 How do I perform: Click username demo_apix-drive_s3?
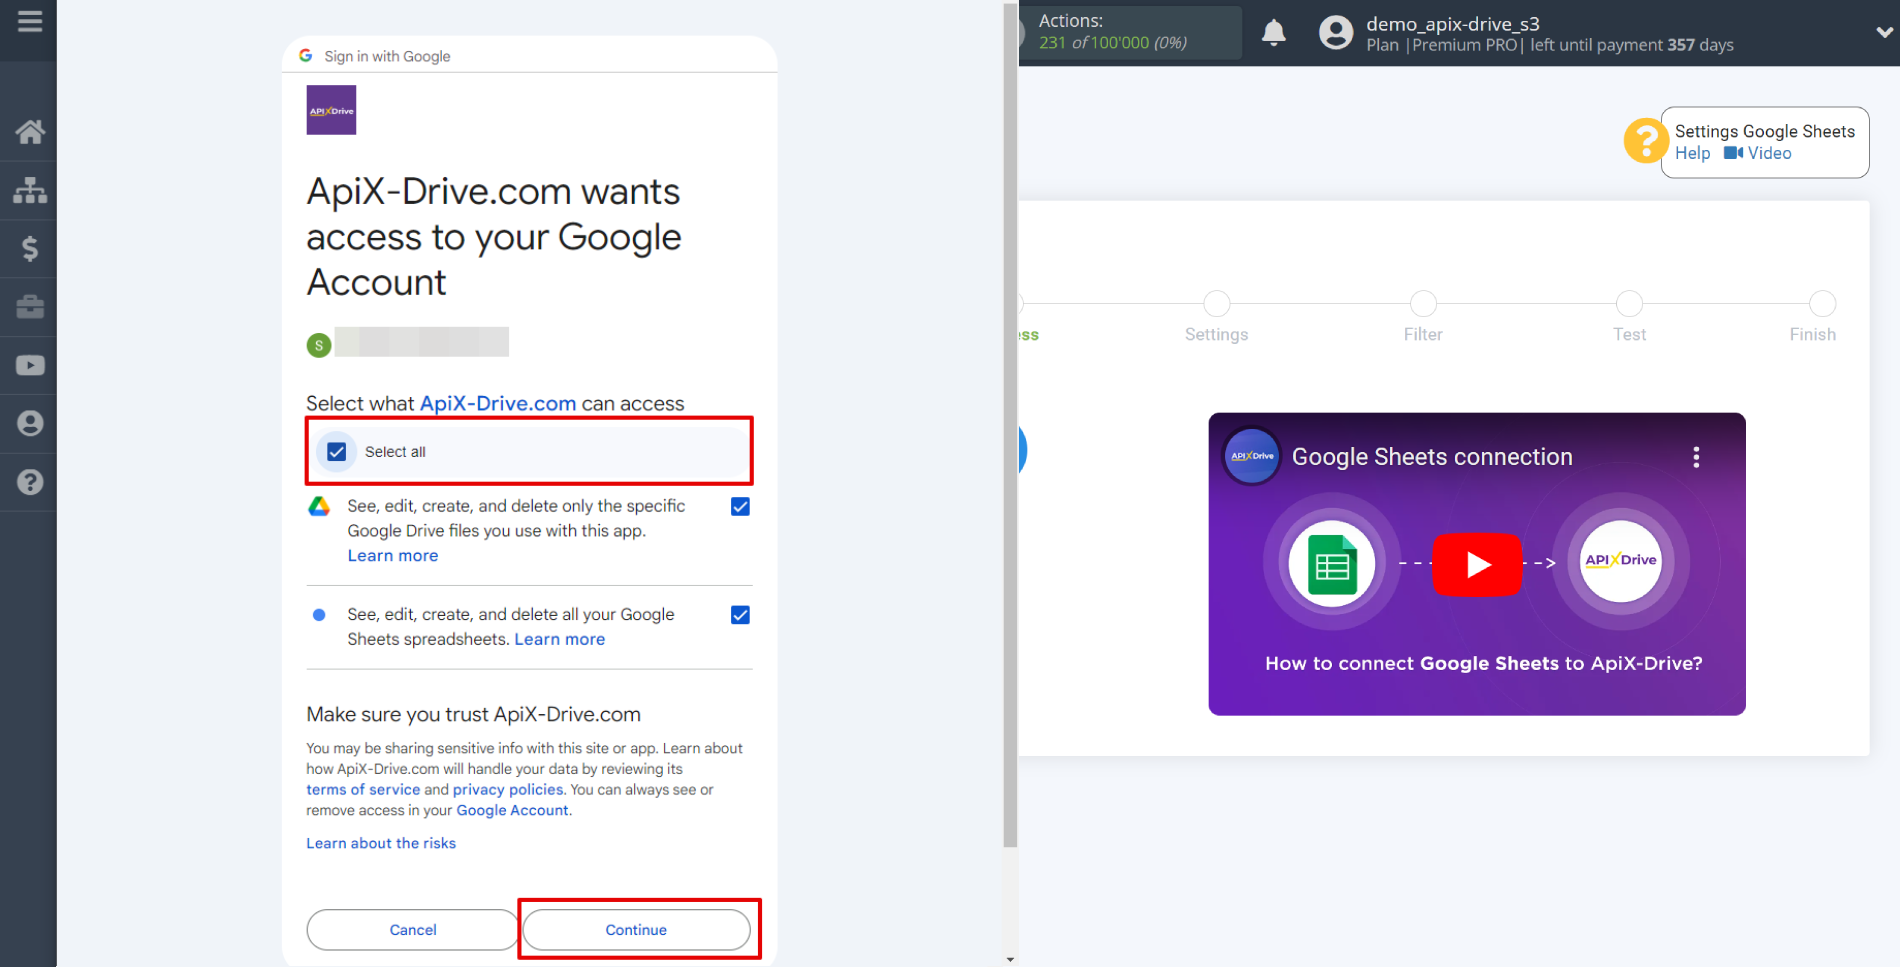click(1453, 23)
